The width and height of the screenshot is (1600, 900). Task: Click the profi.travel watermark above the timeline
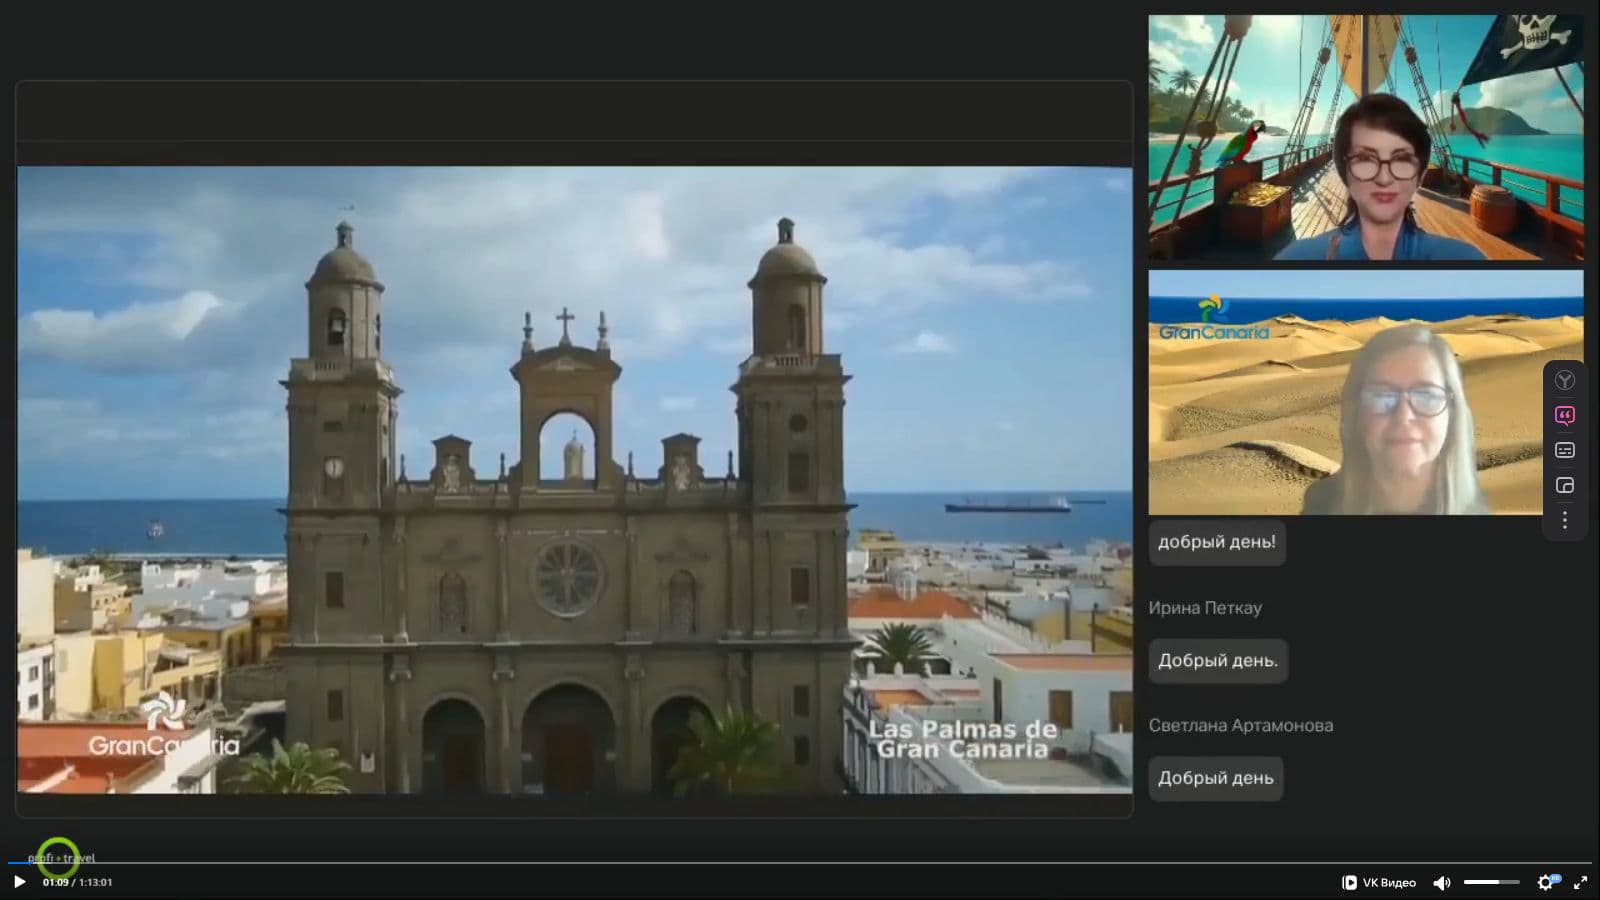point(61,857)
